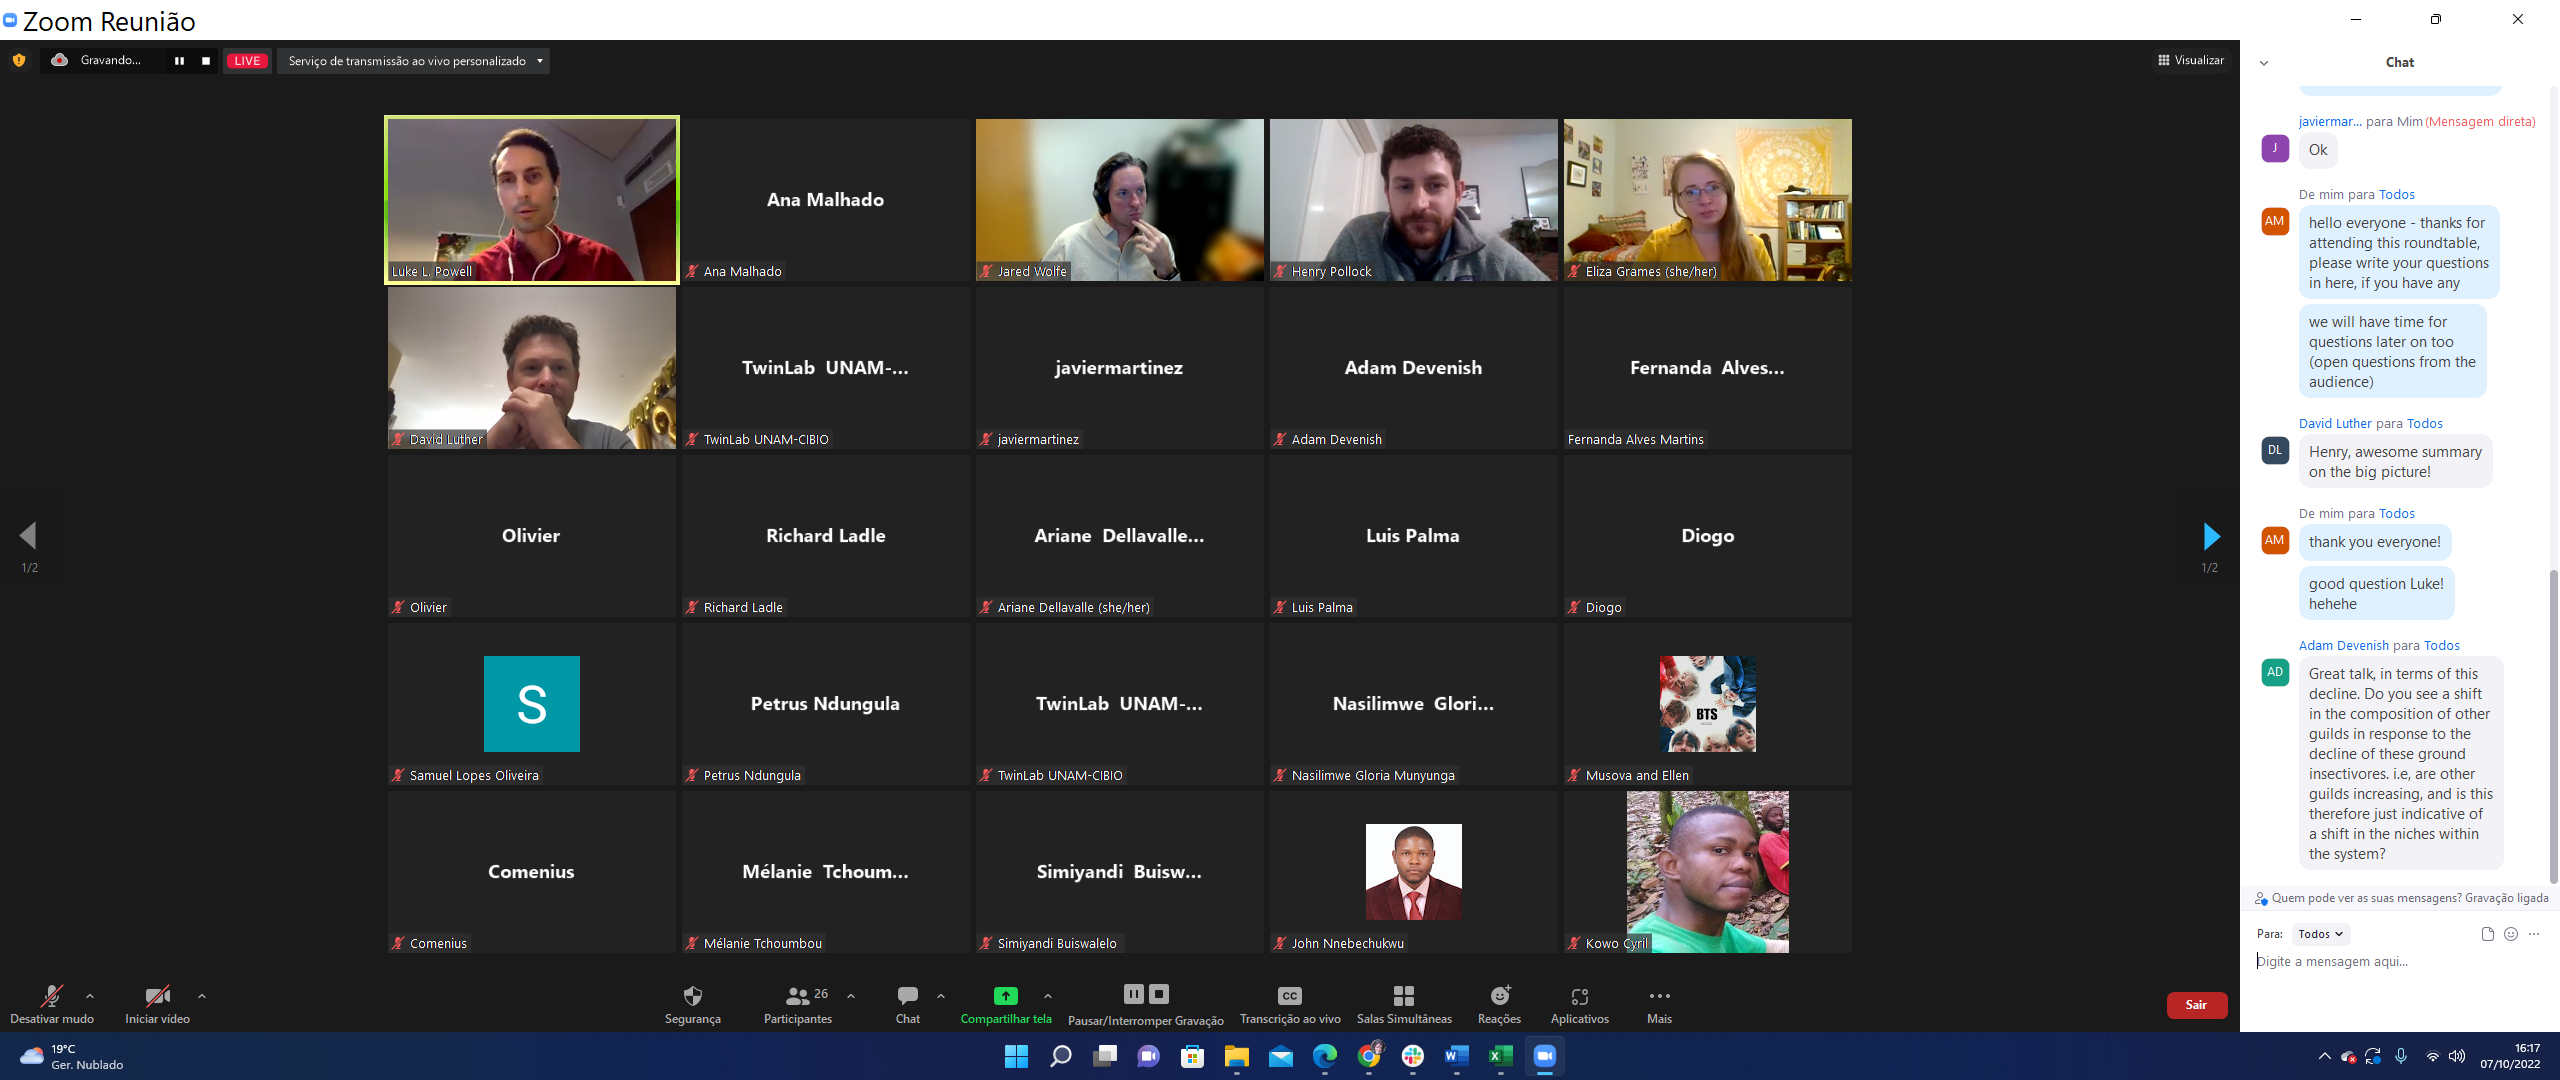
Task: Open the chat emoji picker
Action: point(2511,934)
